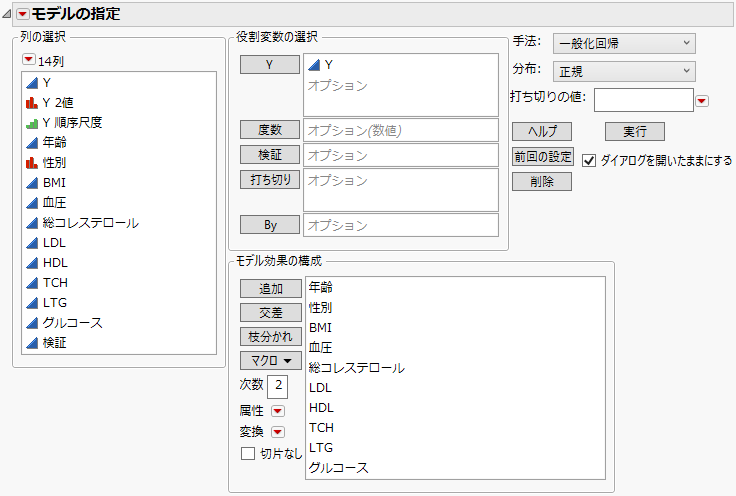736x496 pixels.
Task: Click the 実行 button
Action: click(634, 131)
